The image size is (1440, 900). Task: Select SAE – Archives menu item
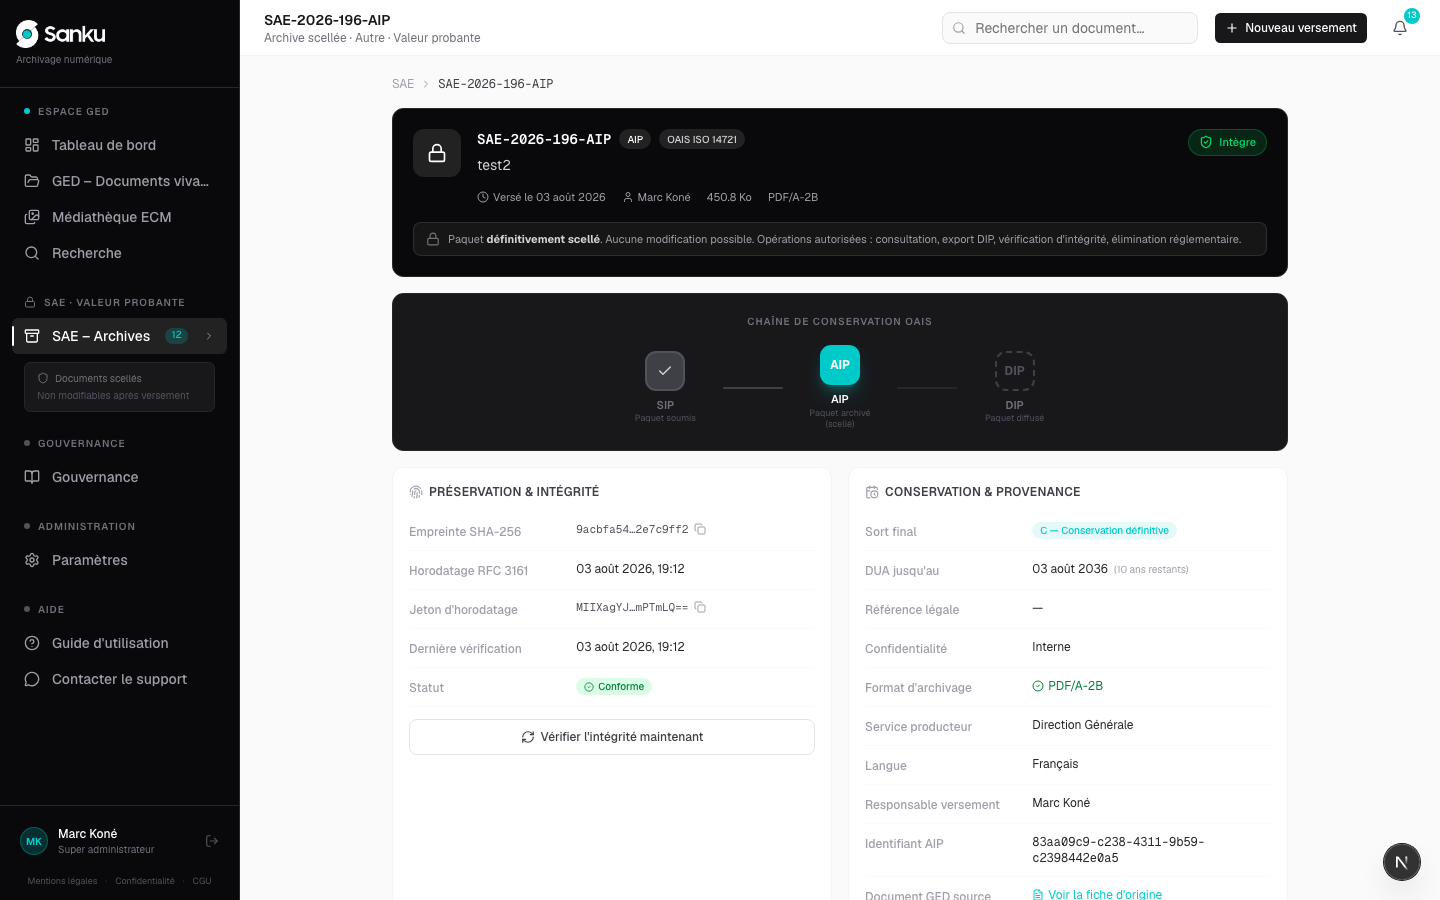pyautogui.click(x=119, y=336)
